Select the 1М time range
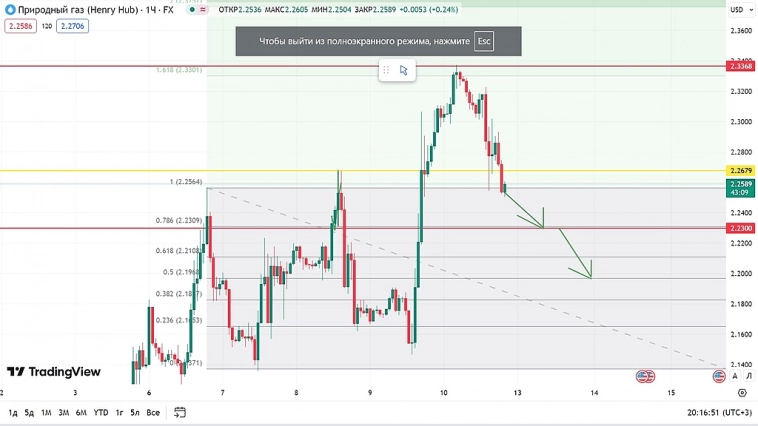This screenshot has width=758, height=426. [x=46, y=412]
